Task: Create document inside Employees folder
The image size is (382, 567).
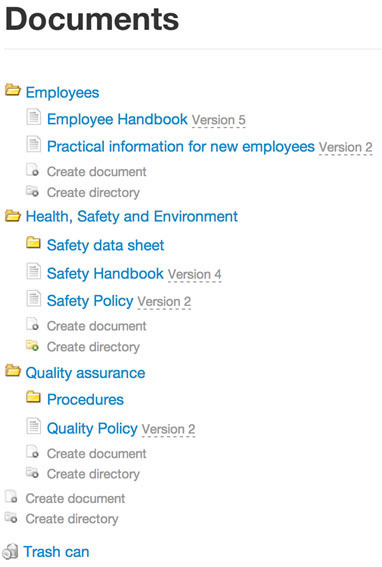Action: click(x=97, y=171)
